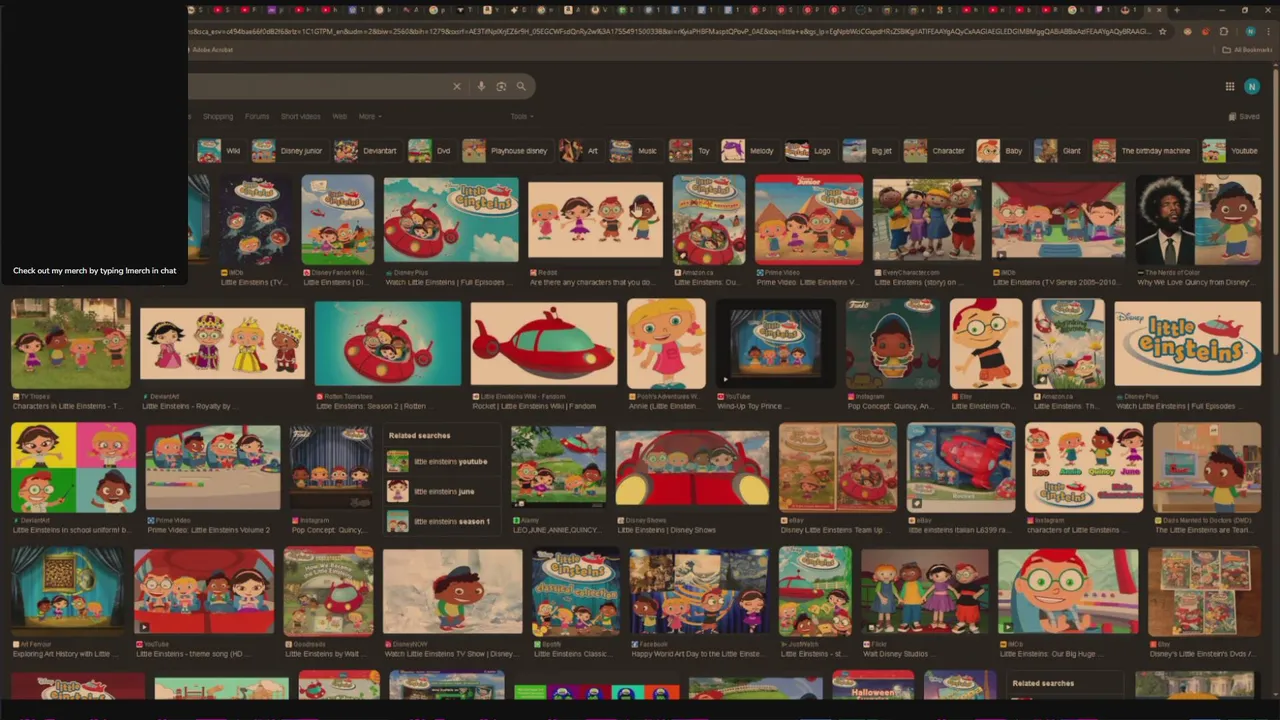This screenshot has width=1280, height=720.
Task: Filter images by Logo chip
Action: pyautogui.click(x=809, y=151)
